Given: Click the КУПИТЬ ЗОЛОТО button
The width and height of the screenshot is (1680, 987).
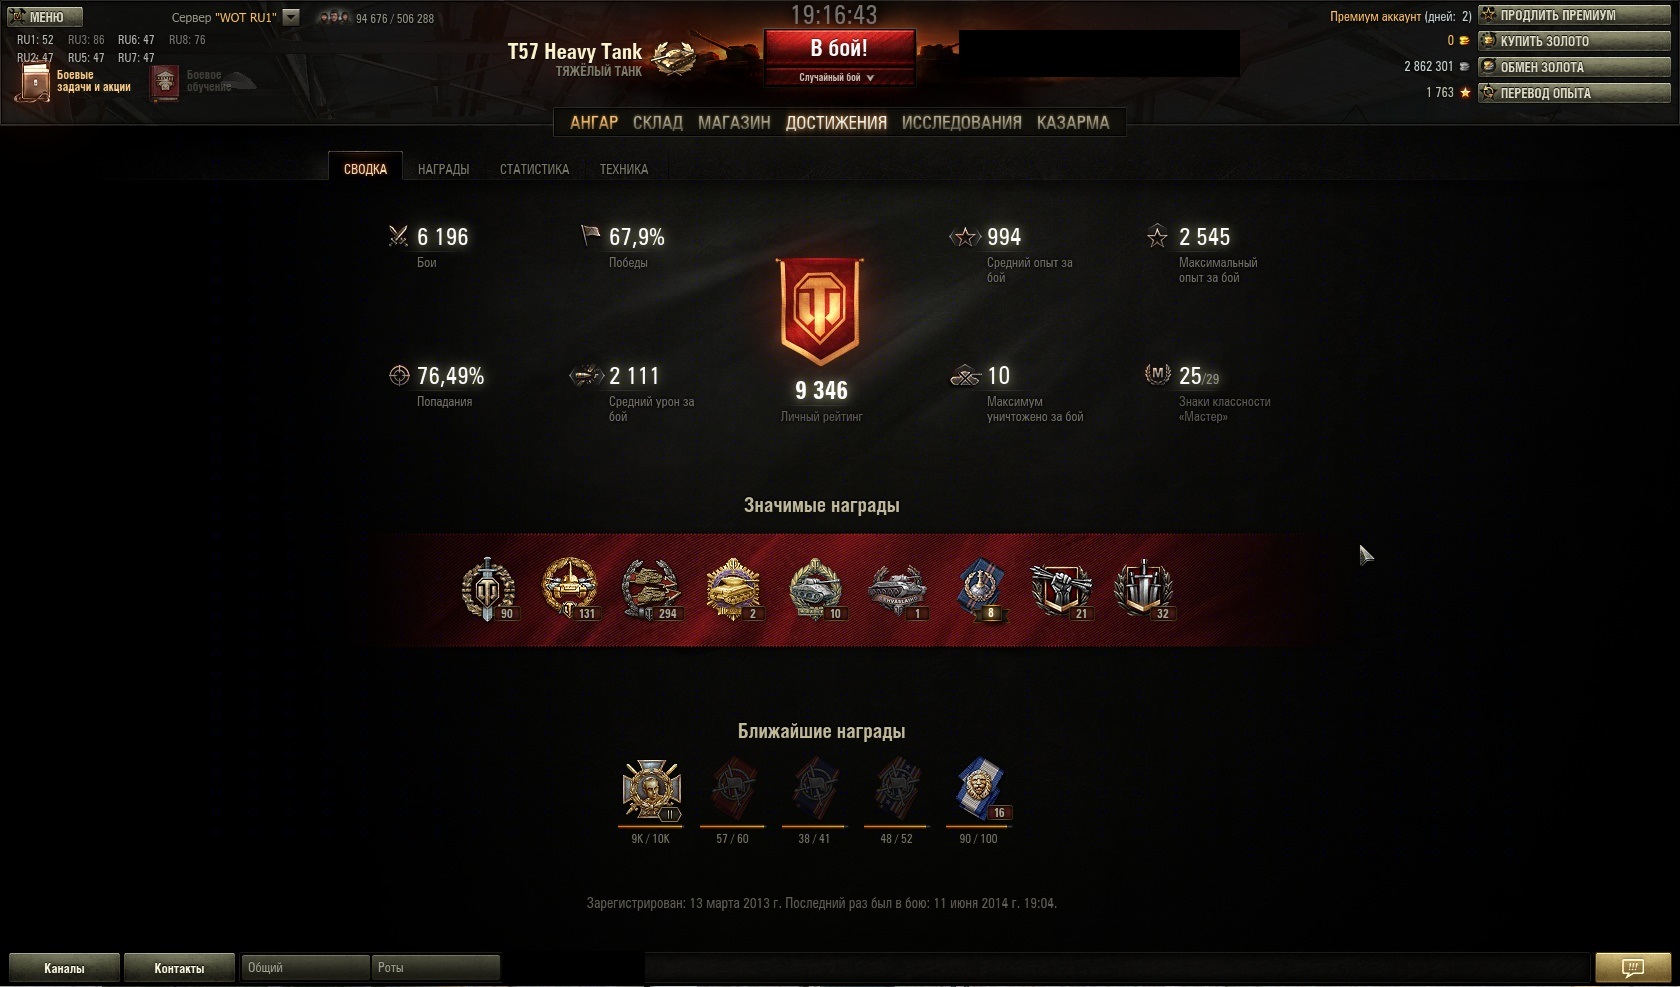Looking at the screenshot, I should click(1574, 41).
